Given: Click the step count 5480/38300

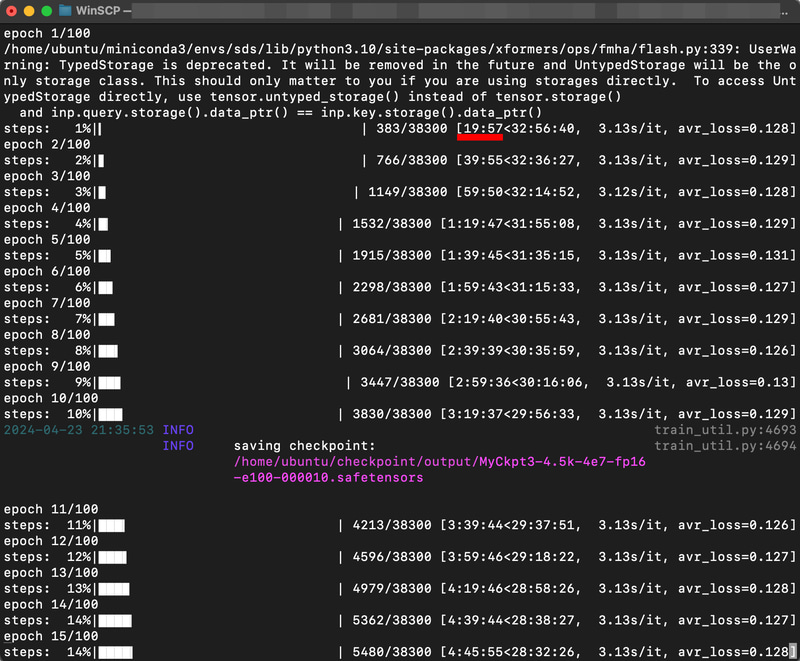Looking at the screenshot, I should pos(392,652).
